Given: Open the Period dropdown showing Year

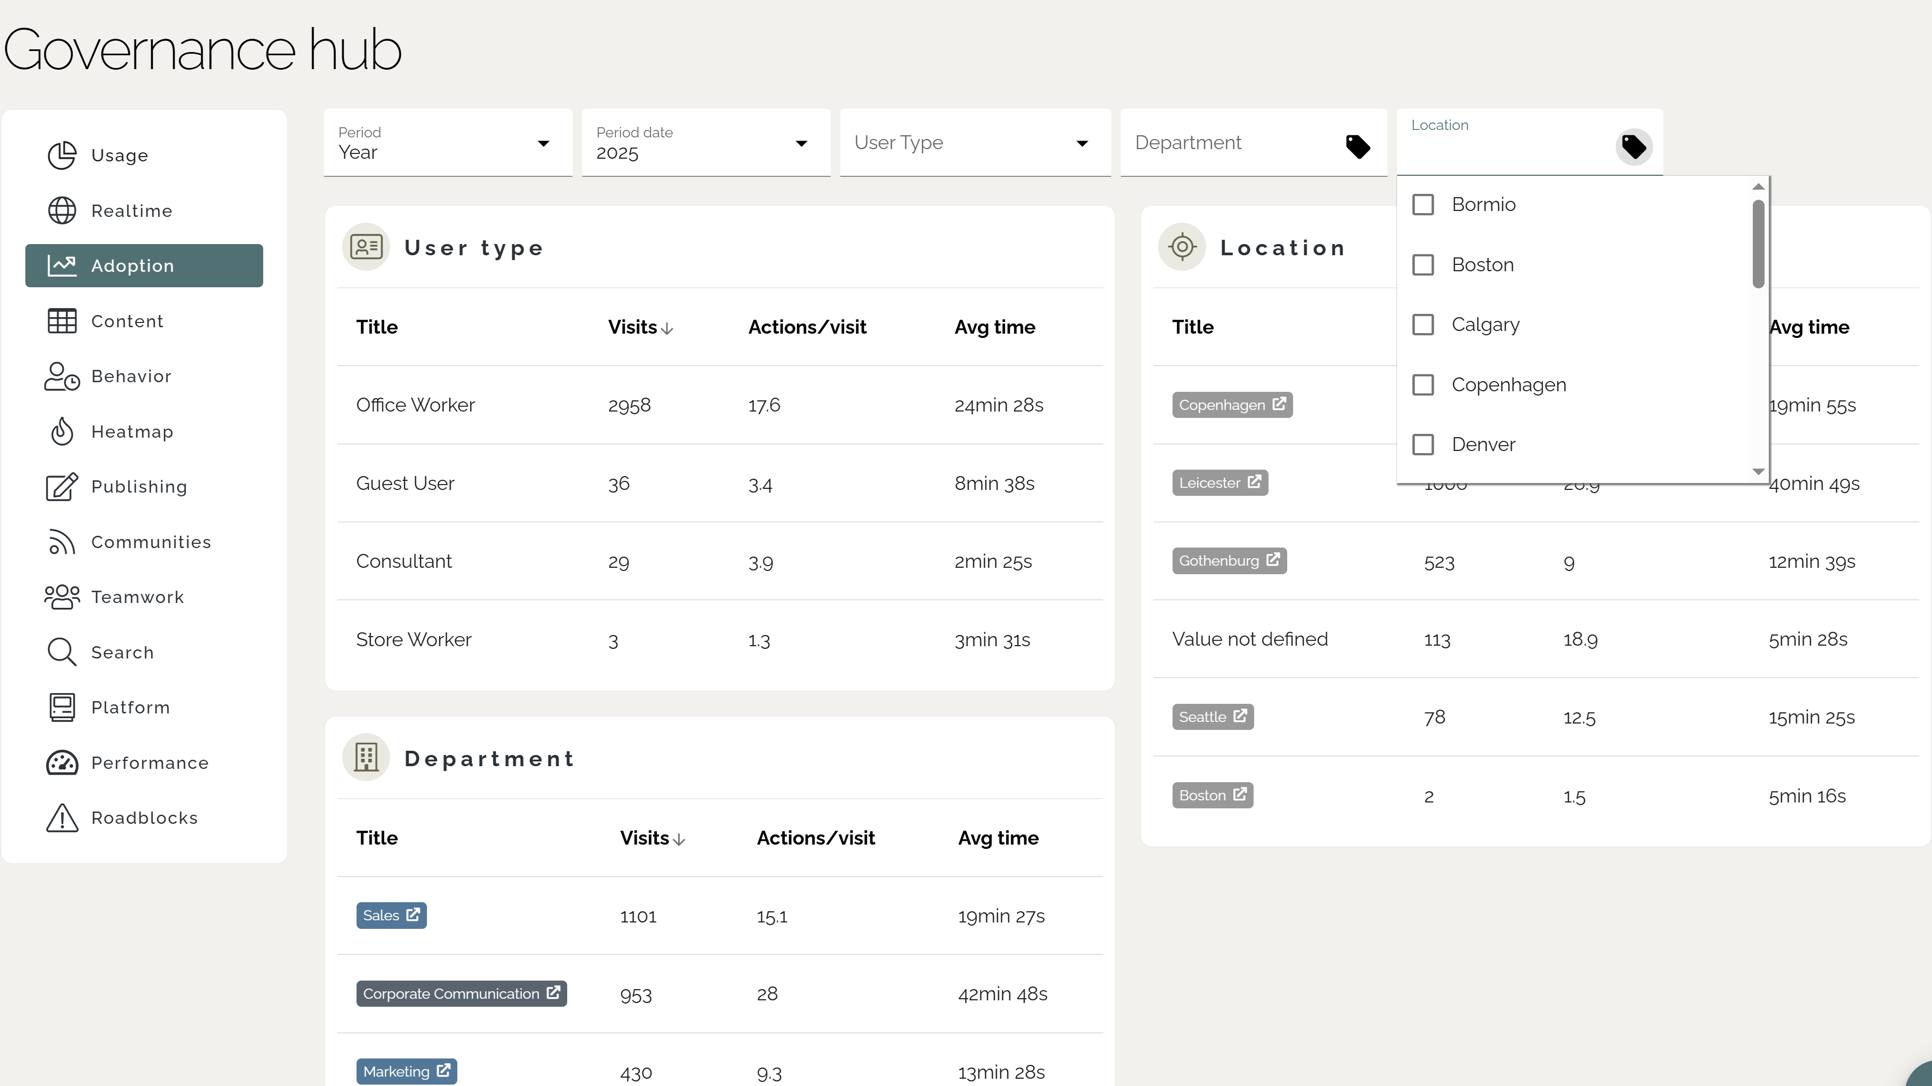Looking at the screenshot, I should (448, 143).
